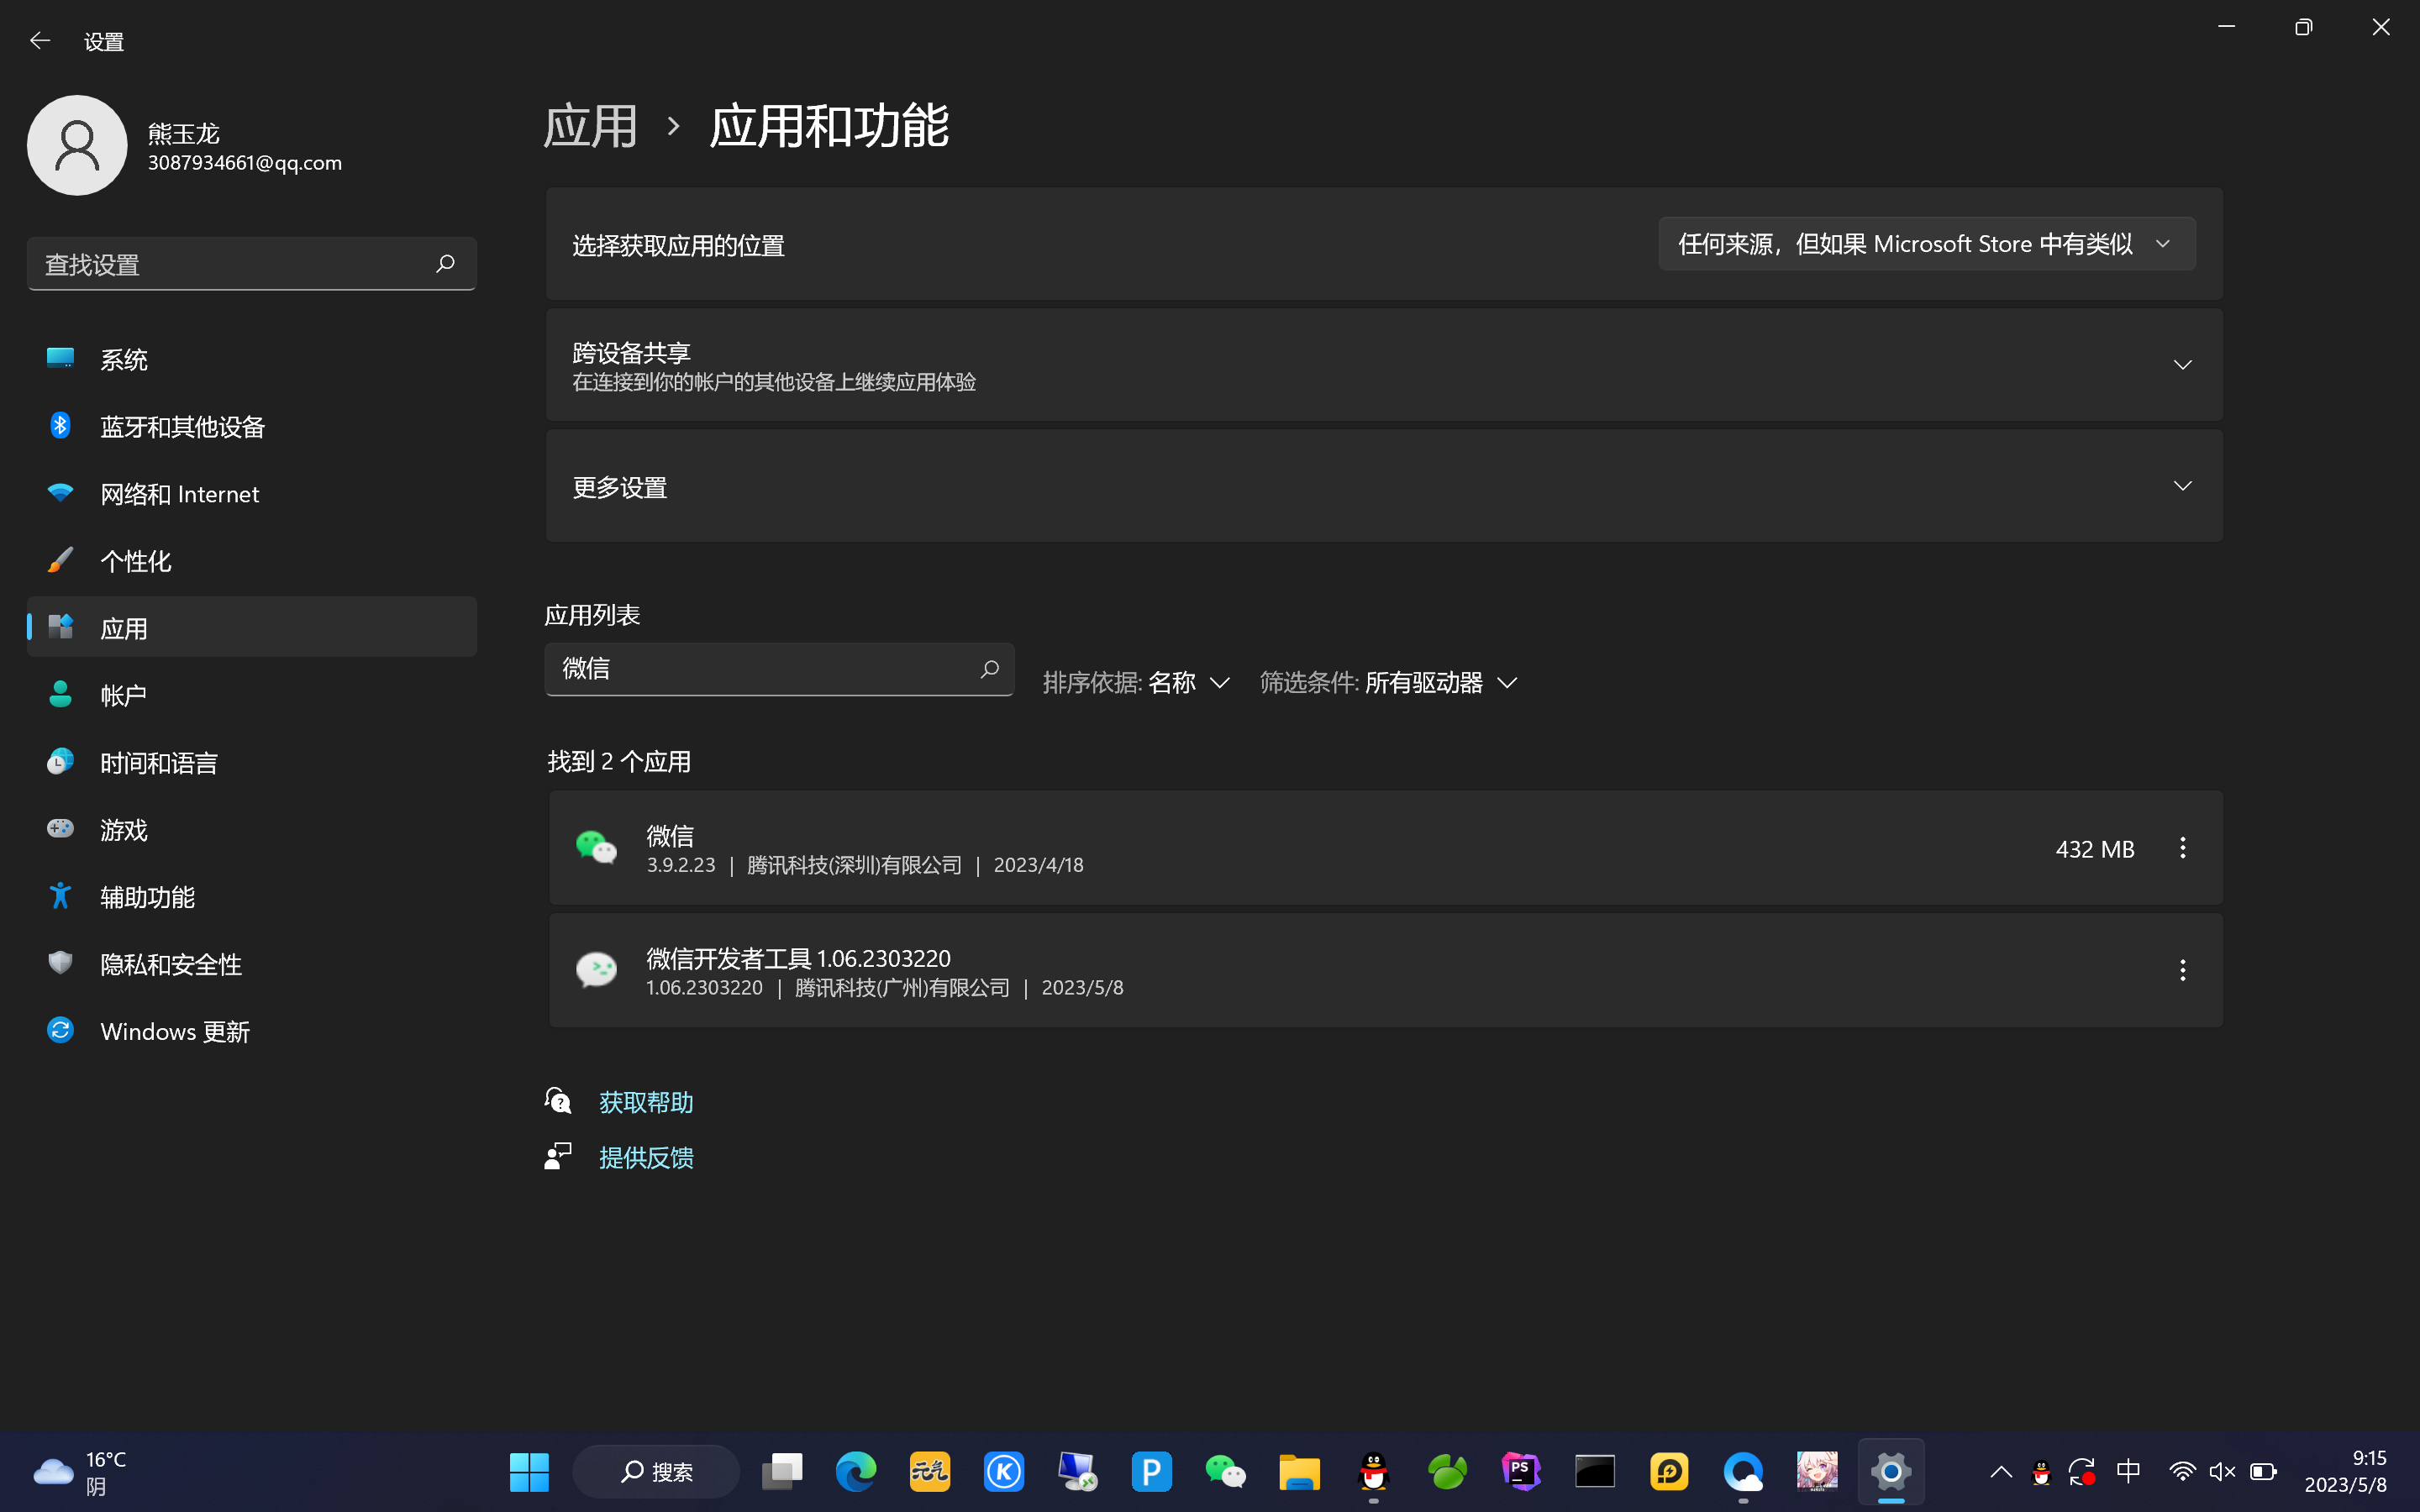Click the back arrow in Settings
The height and width of the screenshot is (1512, 2420).
coord(40,41)
